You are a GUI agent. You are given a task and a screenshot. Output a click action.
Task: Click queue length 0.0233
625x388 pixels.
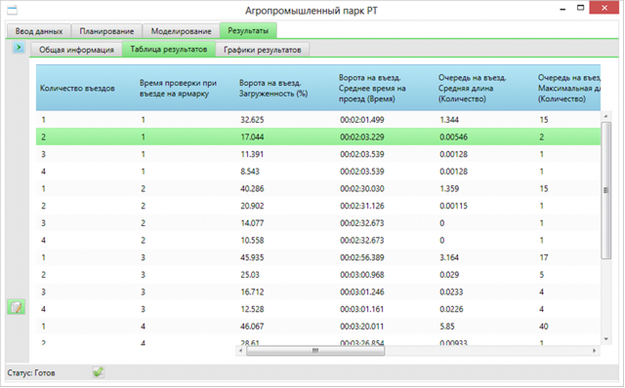point(451,292)
